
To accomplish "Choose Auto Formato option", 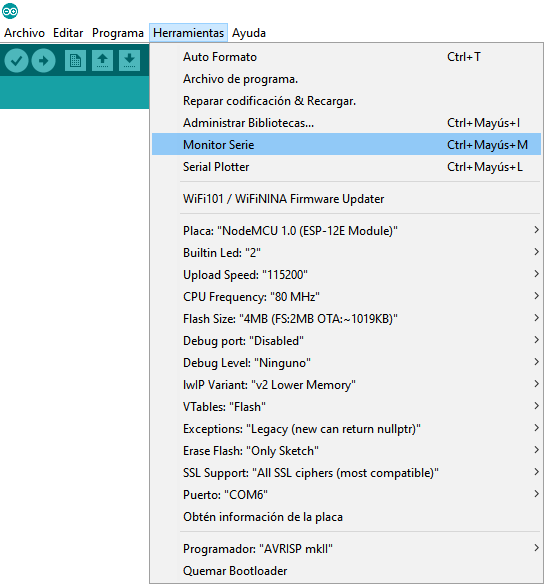I will 346,57.
